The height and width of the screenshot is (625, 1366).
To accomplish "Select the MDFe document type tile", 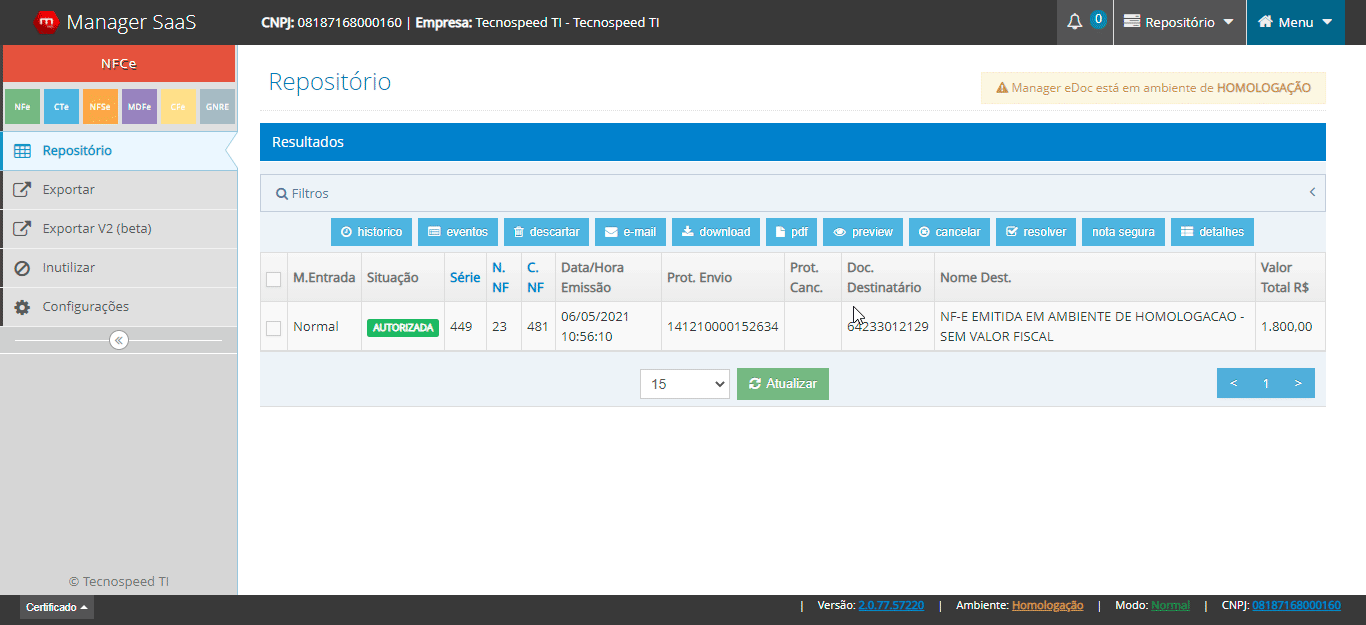I will coord(139,106).
